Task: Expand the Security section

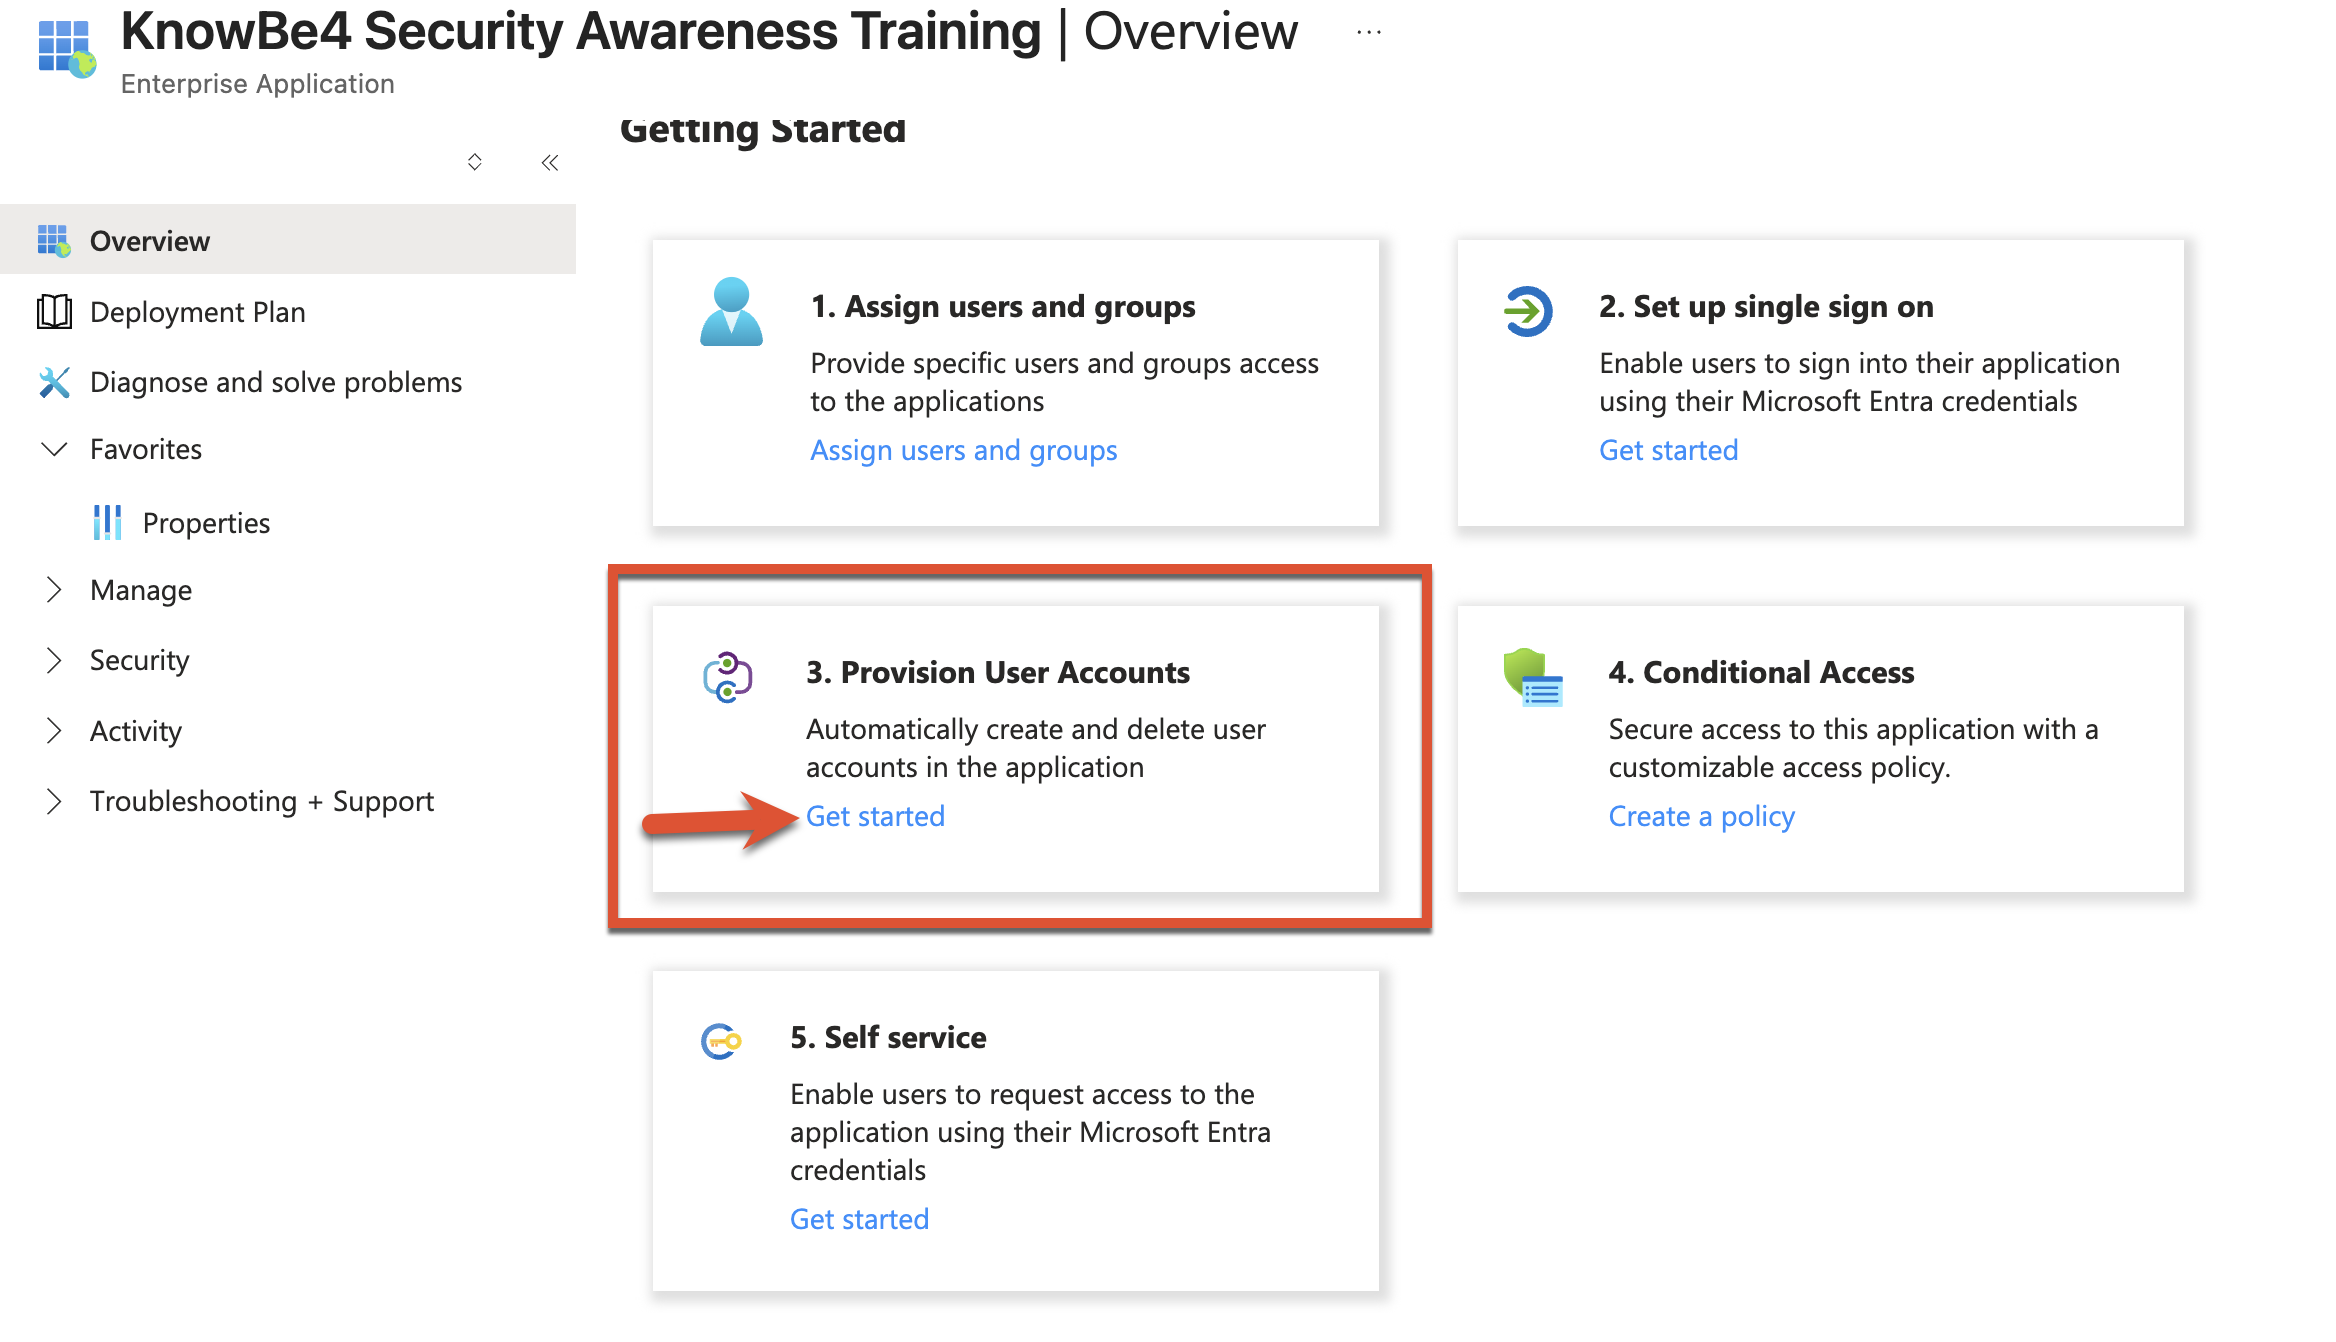Action: click(x=55, y=660)
